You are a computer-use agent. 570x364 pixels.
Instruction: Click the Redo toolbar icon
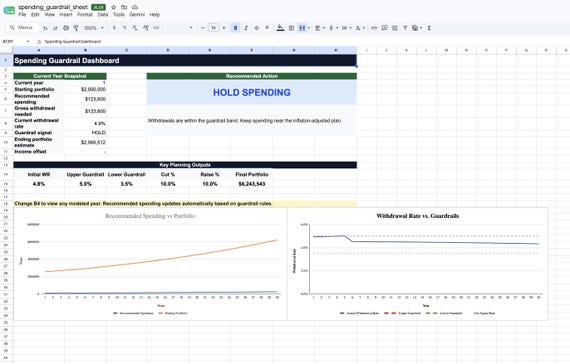coord(55,28)
